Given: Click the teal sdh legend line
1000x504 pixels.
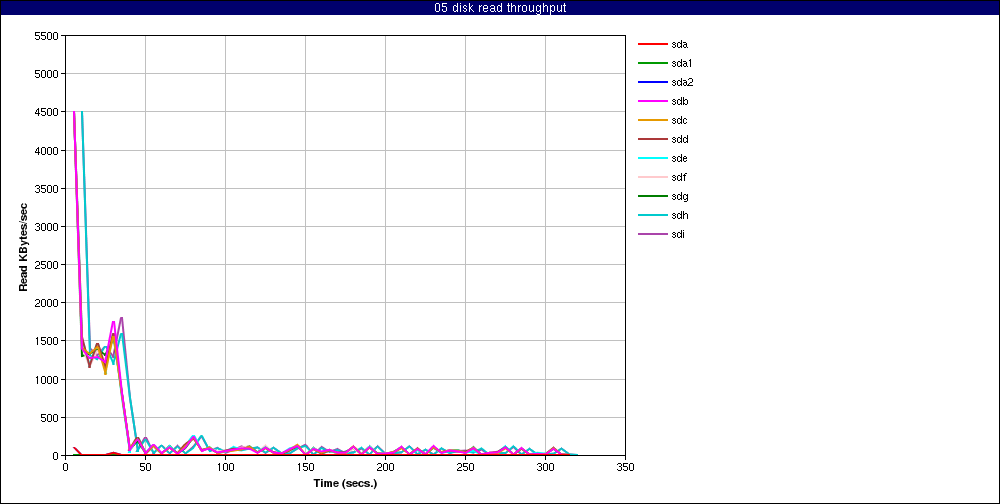Looking at the screenshot, I should [652, 216].
